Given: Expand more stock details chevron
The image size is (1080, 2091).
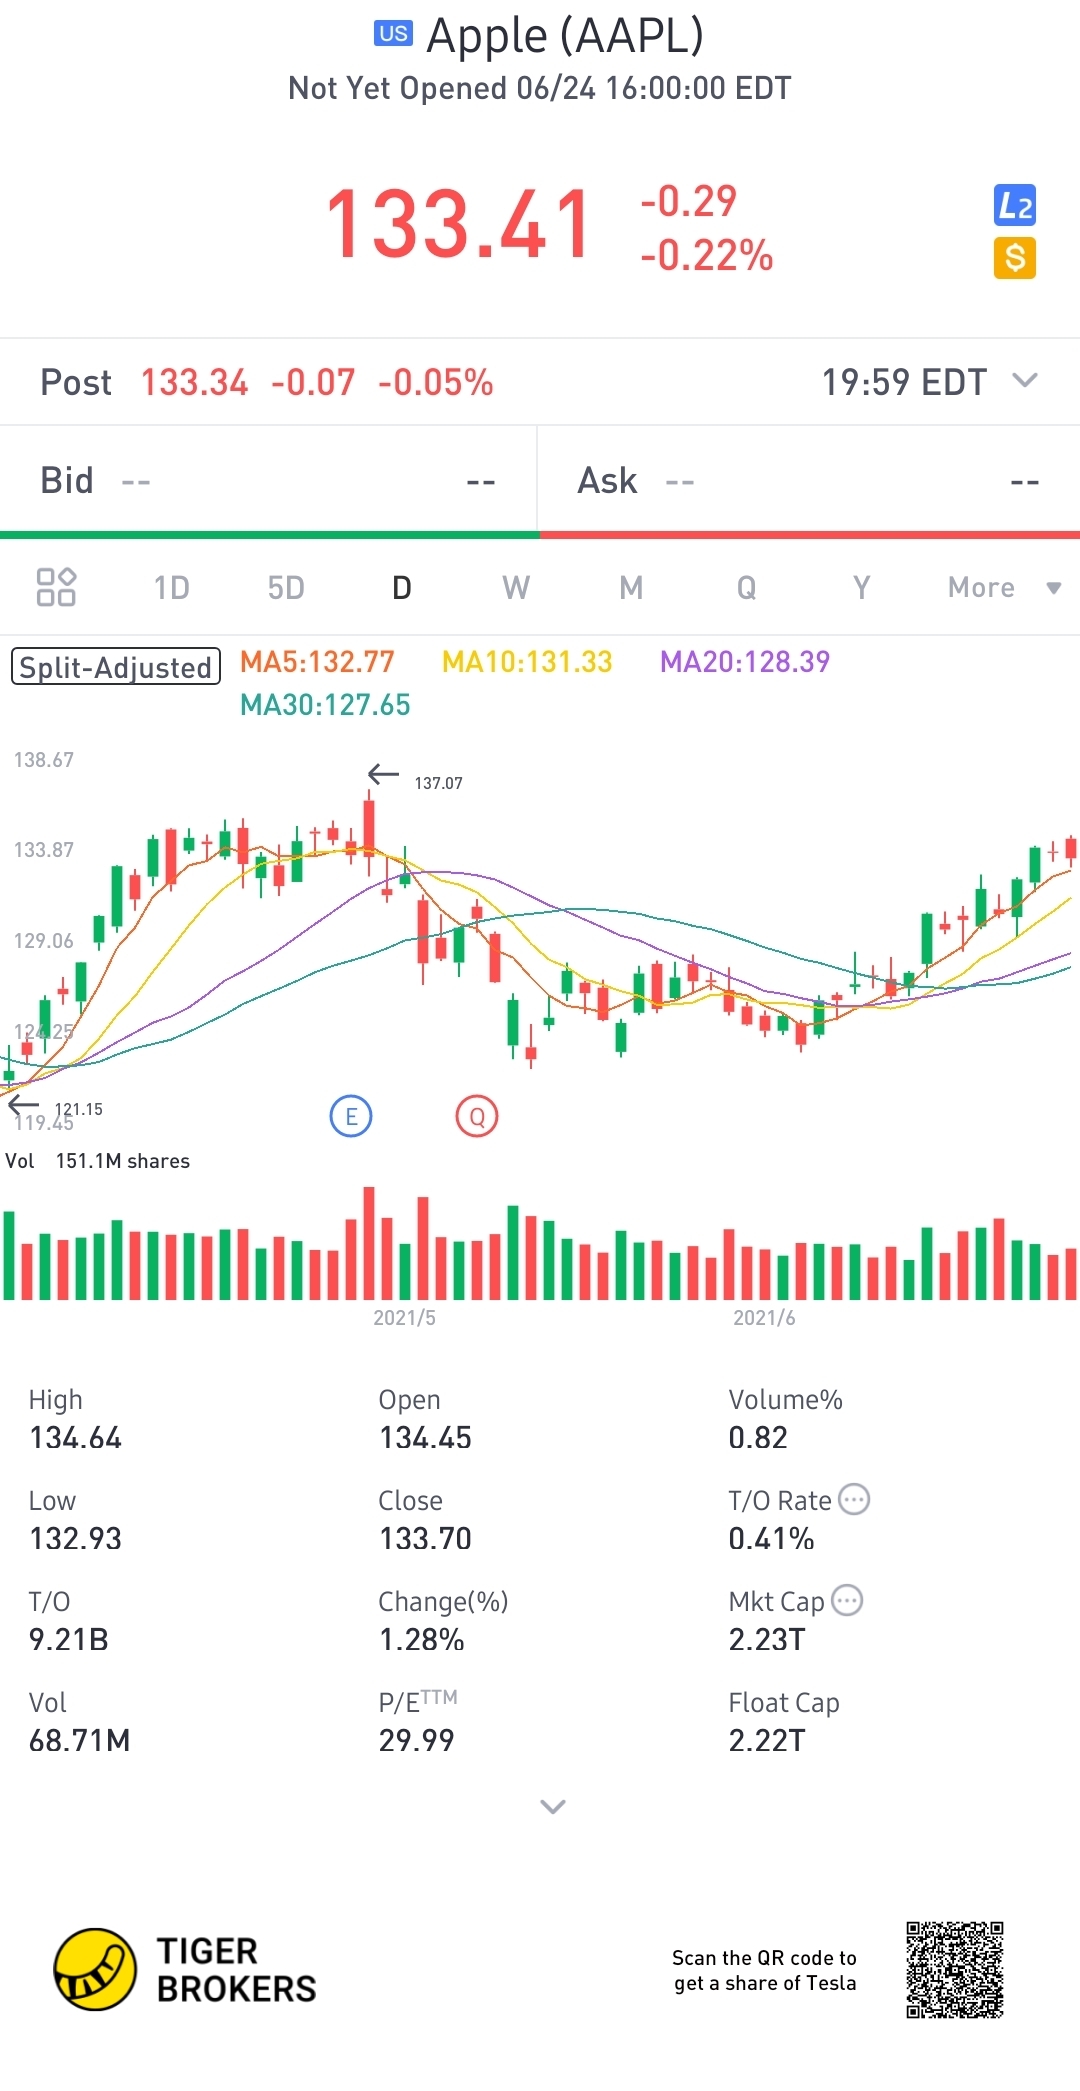Looking at the screenshot, I should (x=553, y=1806).
